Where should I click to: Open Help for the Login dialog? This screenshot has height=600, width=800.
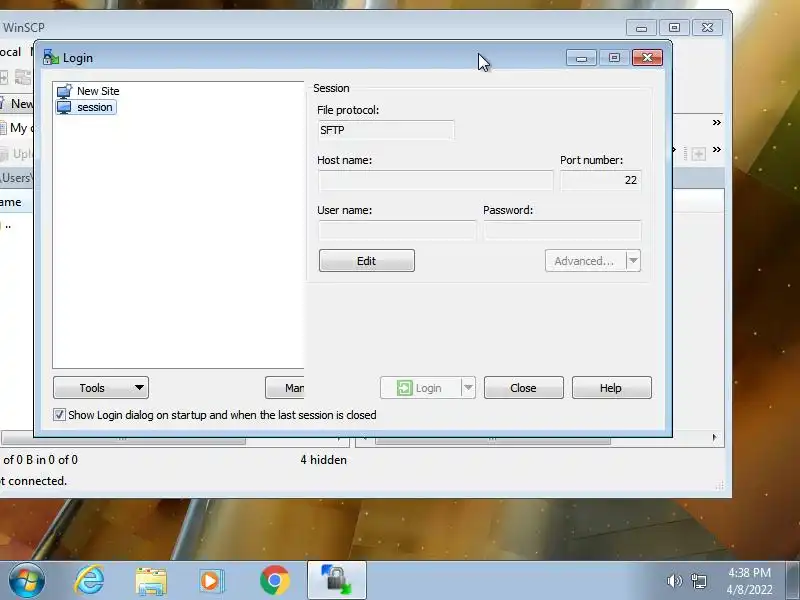(612, 388)
